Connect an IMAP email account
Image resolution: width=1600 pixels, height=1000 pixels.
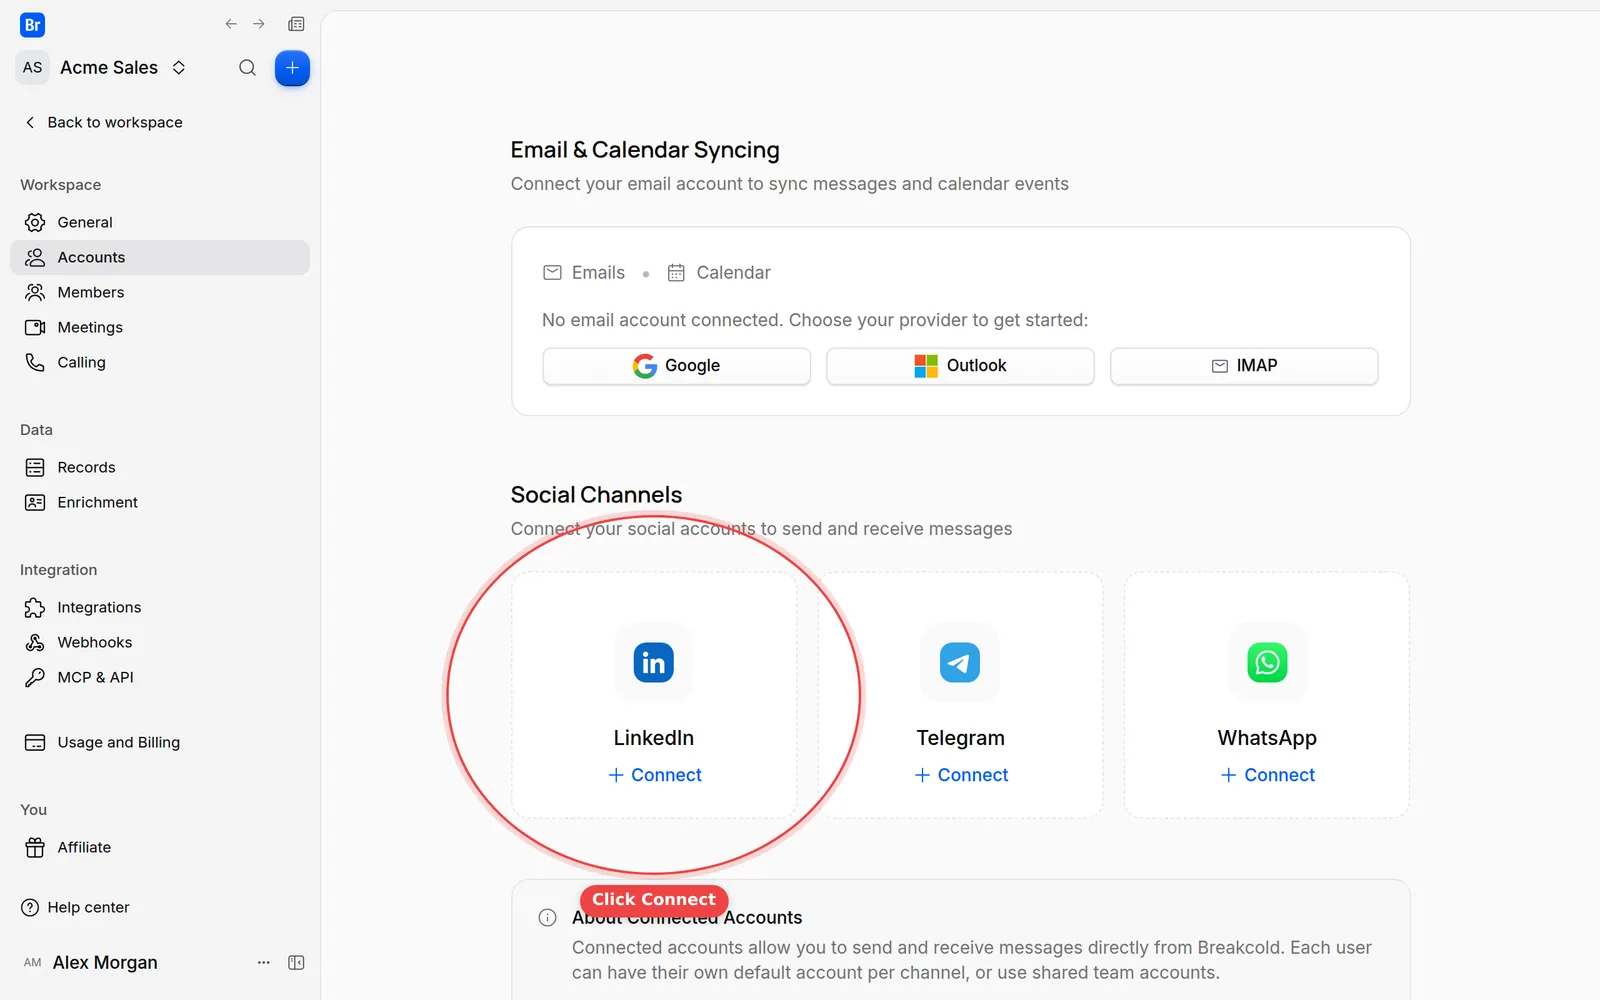click(1244, 366)
